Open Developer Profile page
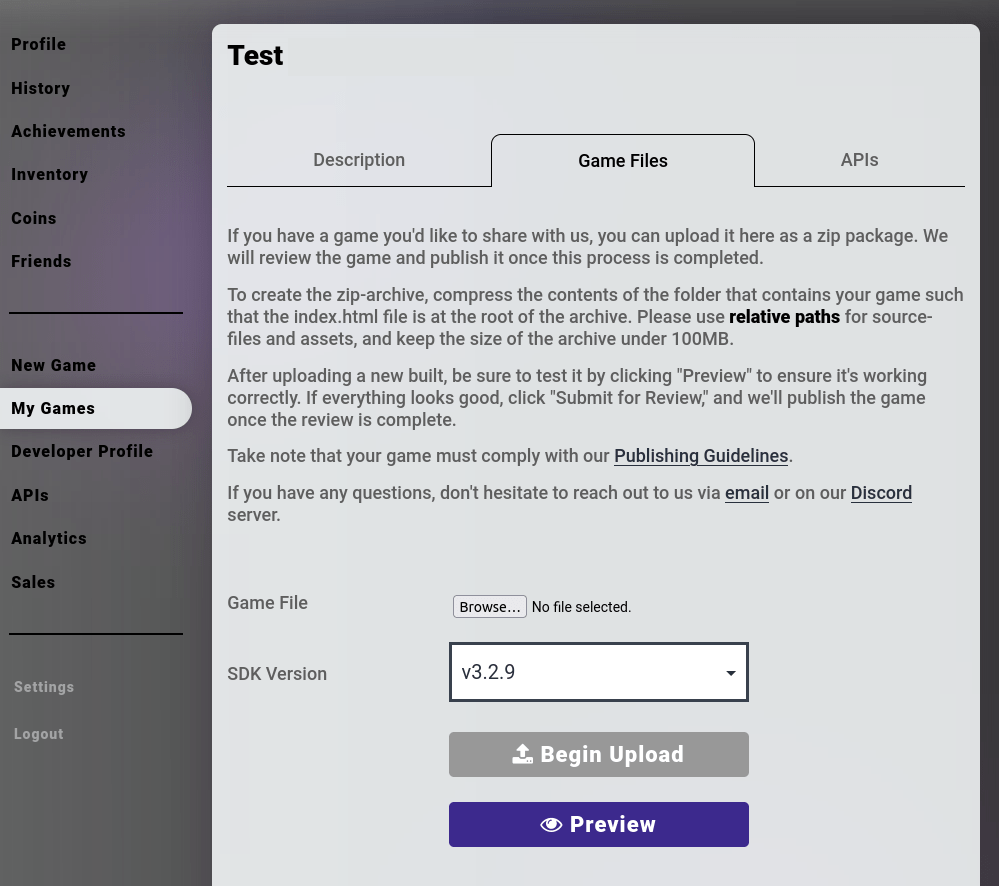The image size is (999, 886). [82, 451]
